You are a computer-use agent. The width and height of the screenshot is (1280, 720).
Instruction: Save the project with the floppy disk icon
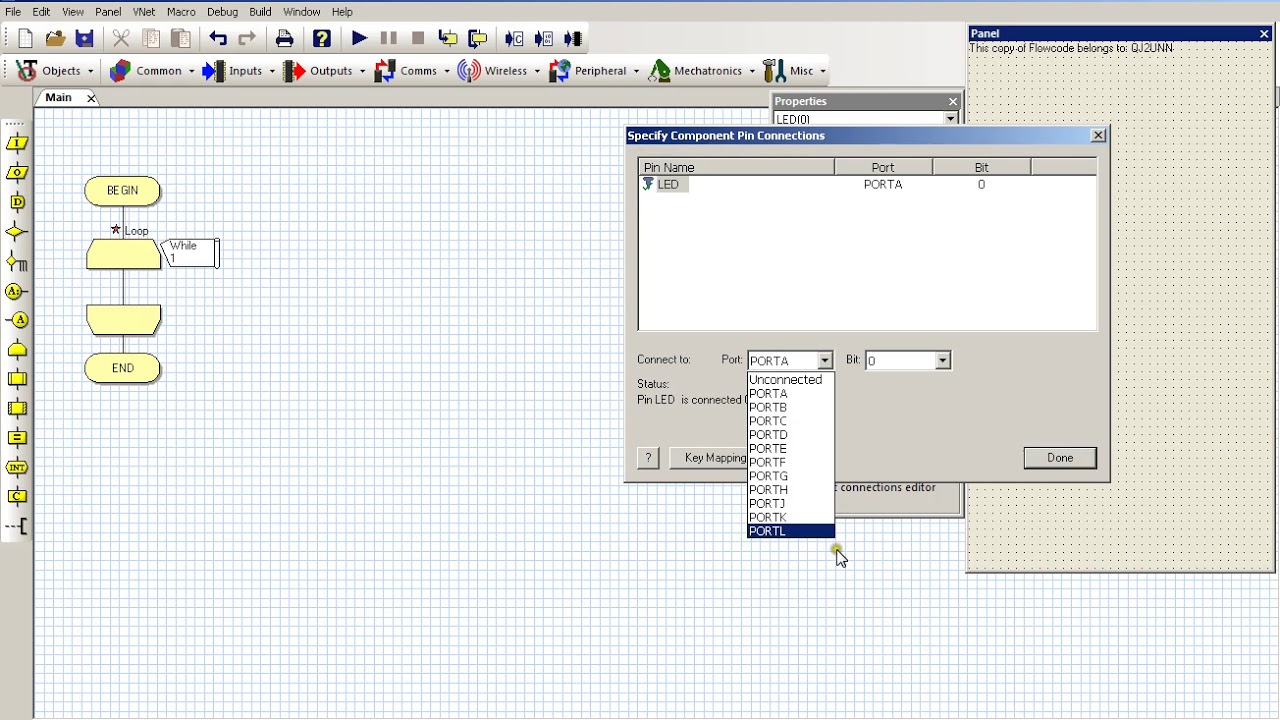point(84,39)
